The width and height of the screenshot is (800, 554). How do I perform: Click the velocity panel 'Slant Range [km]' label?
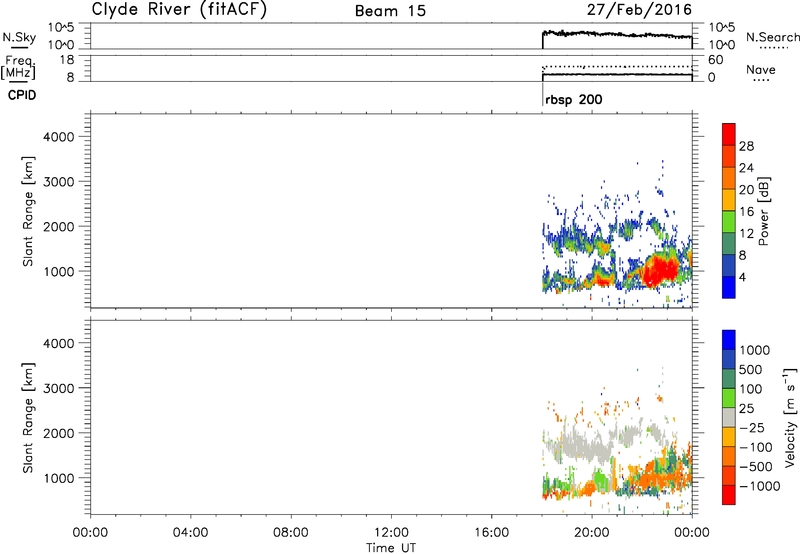(x=28, y=417)
